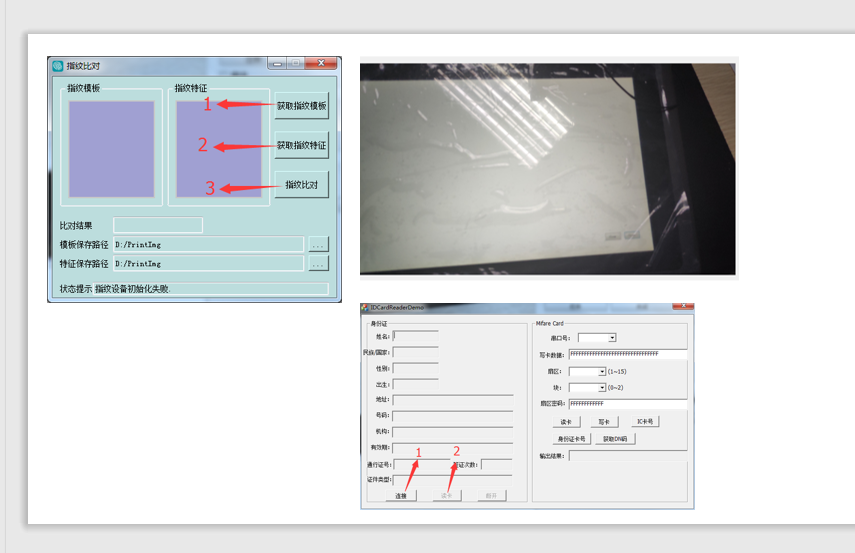Click the 出生 birth date field
This screenshot has height=553, width=855.
[416, 384]
